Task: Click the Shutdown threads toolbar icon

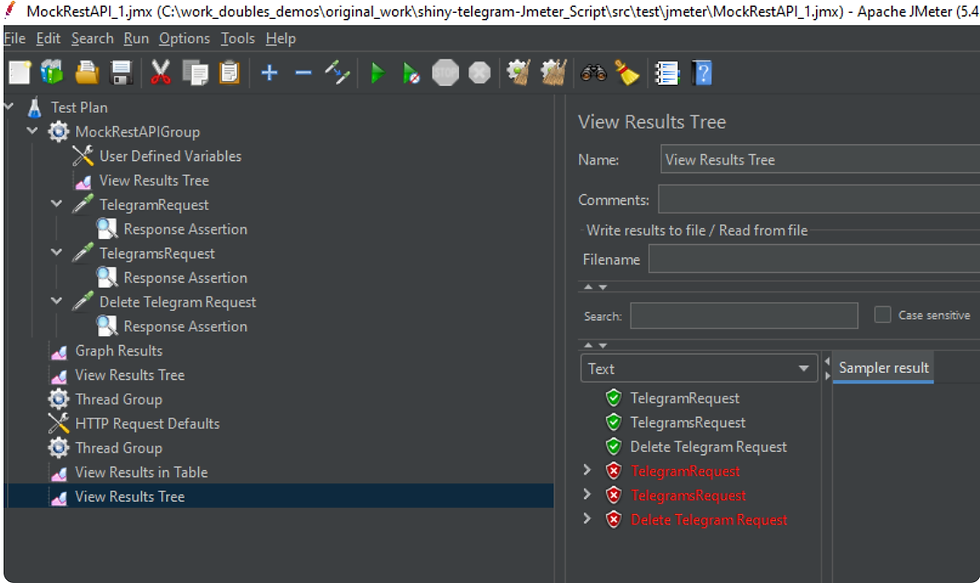Action: tap(479, 73)
